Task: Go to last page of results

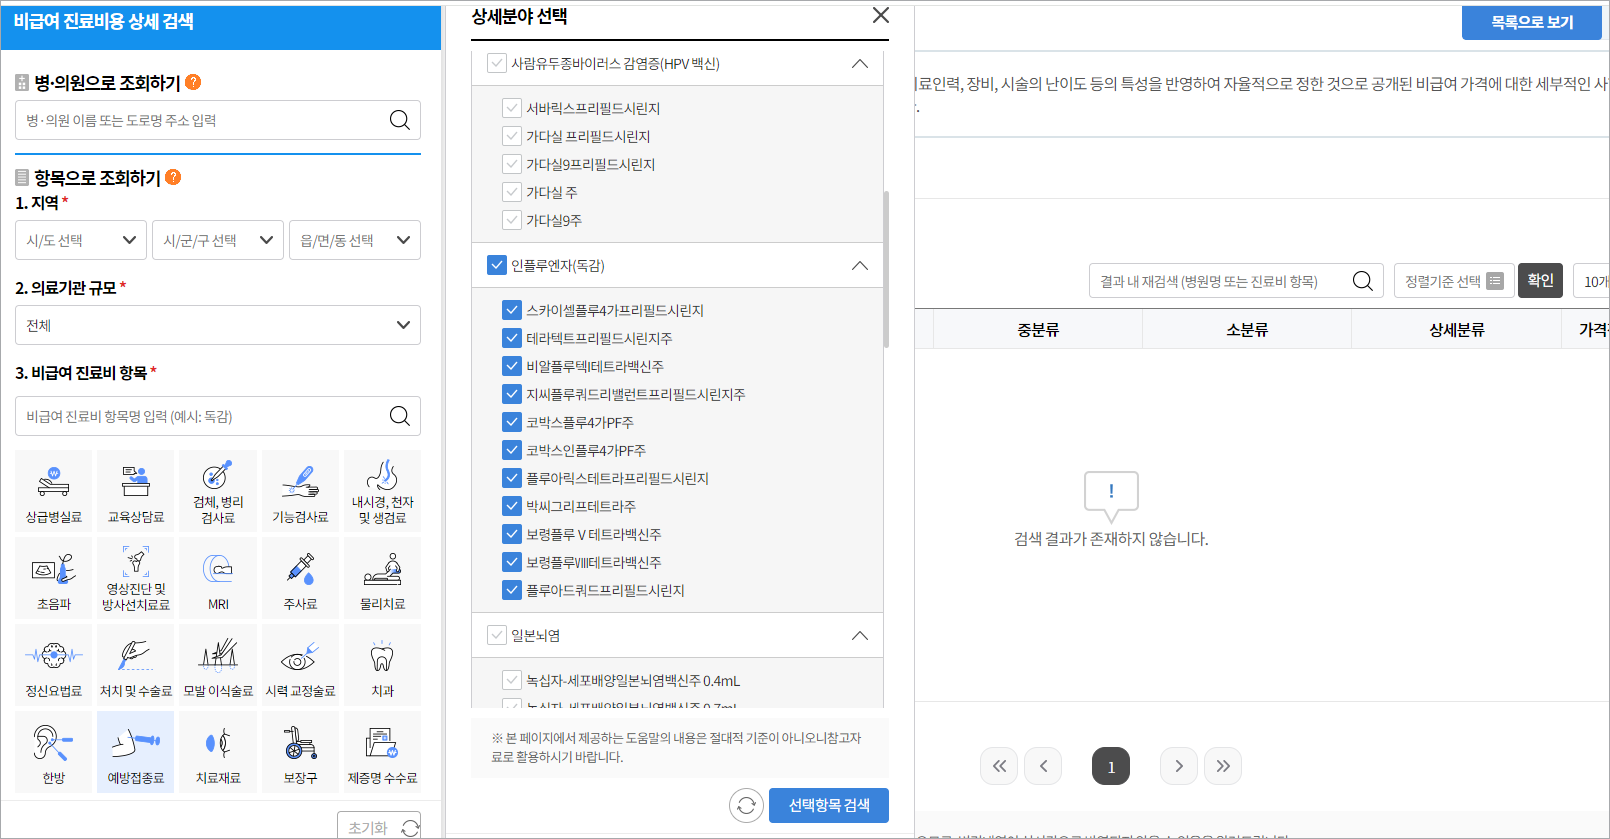Action: coord(1223,766)
